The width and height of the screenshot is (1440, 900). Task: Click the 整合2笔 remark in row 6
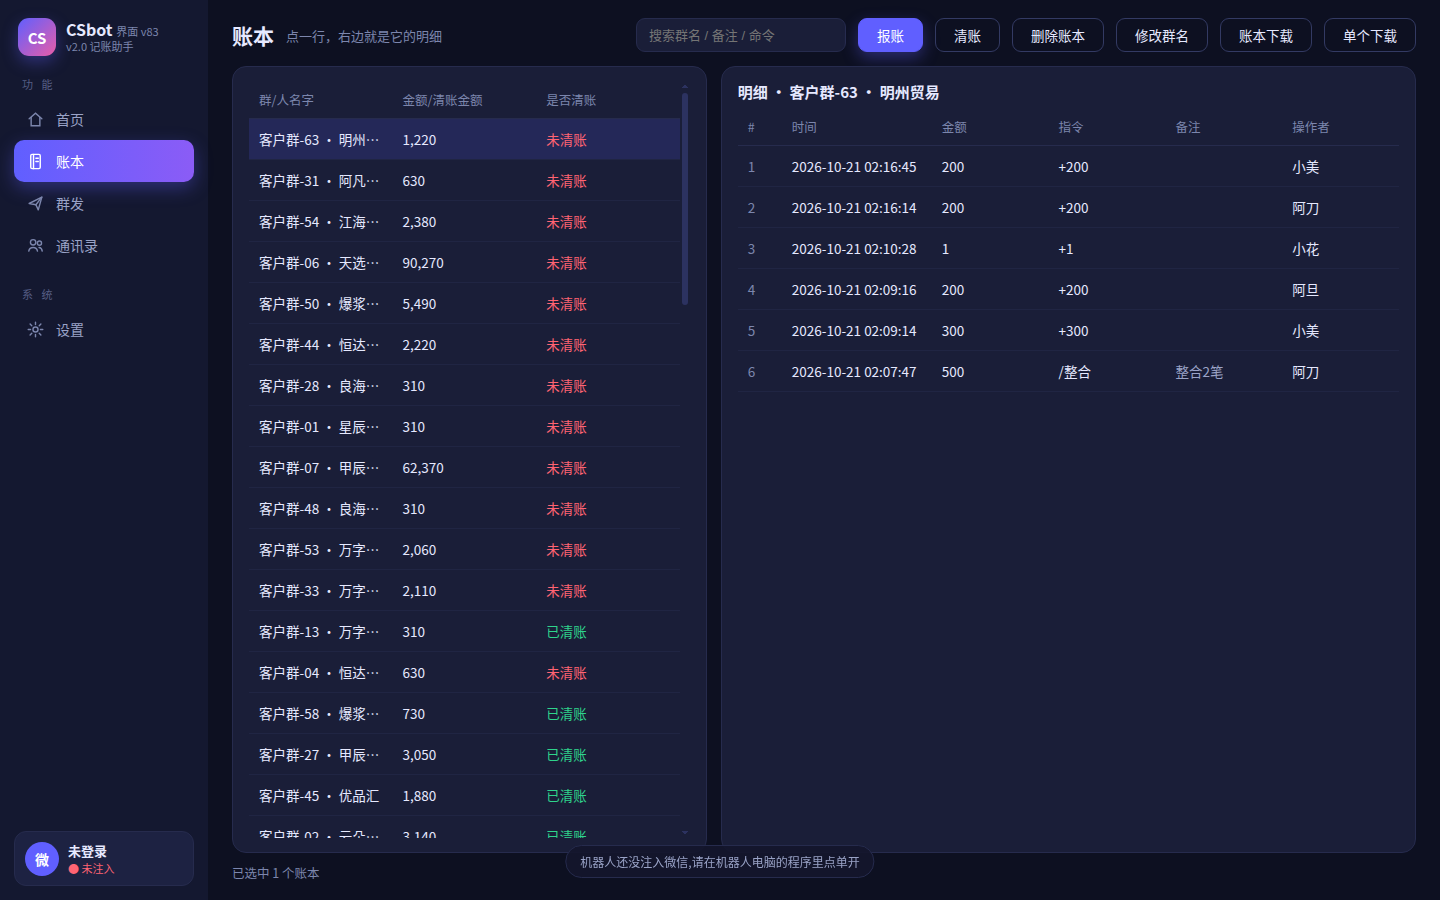click(x=1199, y=372)
